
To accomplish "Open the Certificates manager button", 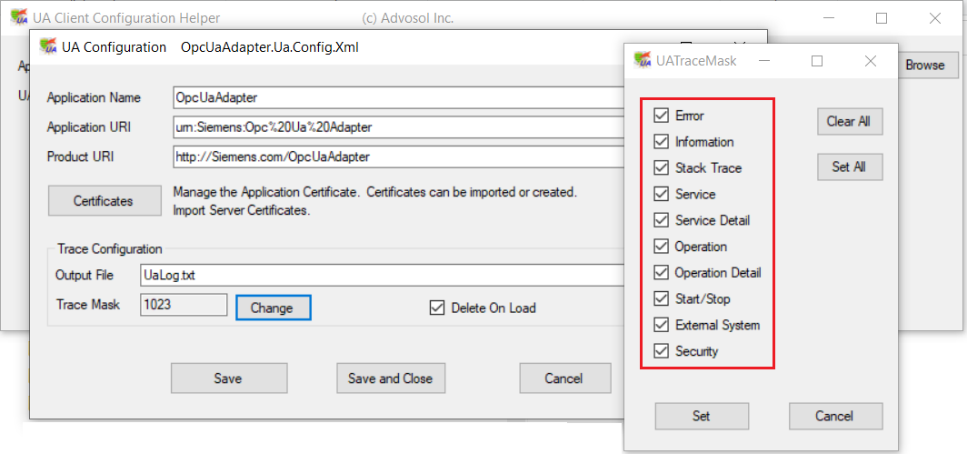I will (x=103, y=201).
